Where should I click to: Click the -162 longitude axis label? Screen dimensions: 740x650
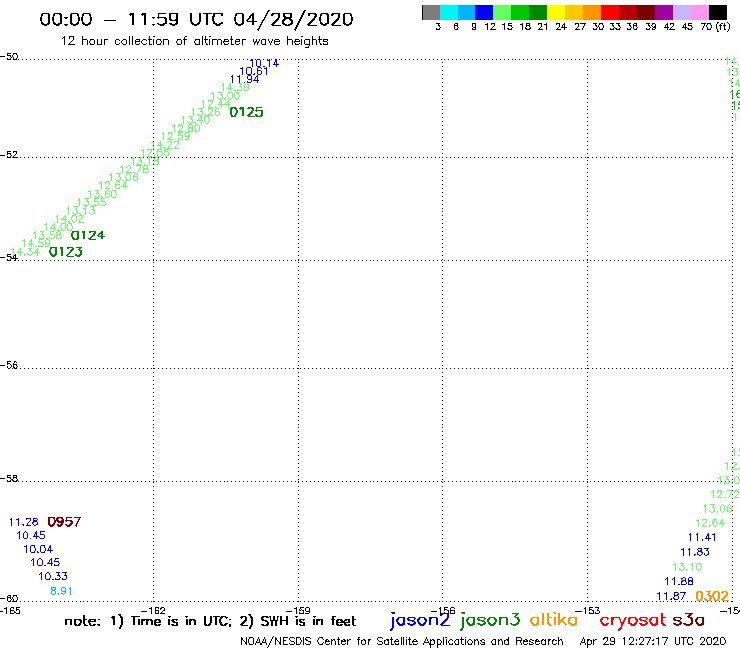point(153,611)
